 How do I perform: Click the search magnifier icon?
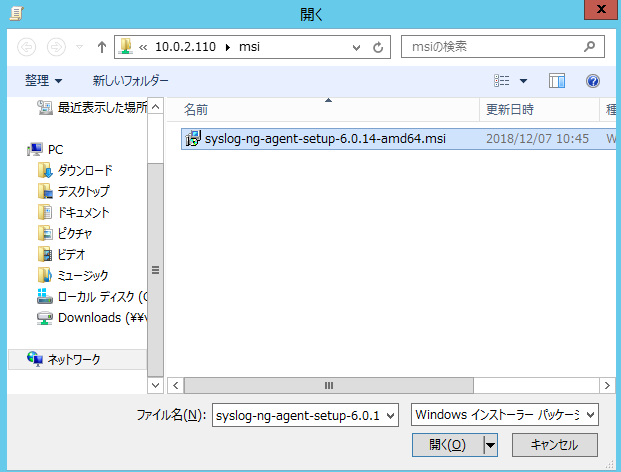590,47
